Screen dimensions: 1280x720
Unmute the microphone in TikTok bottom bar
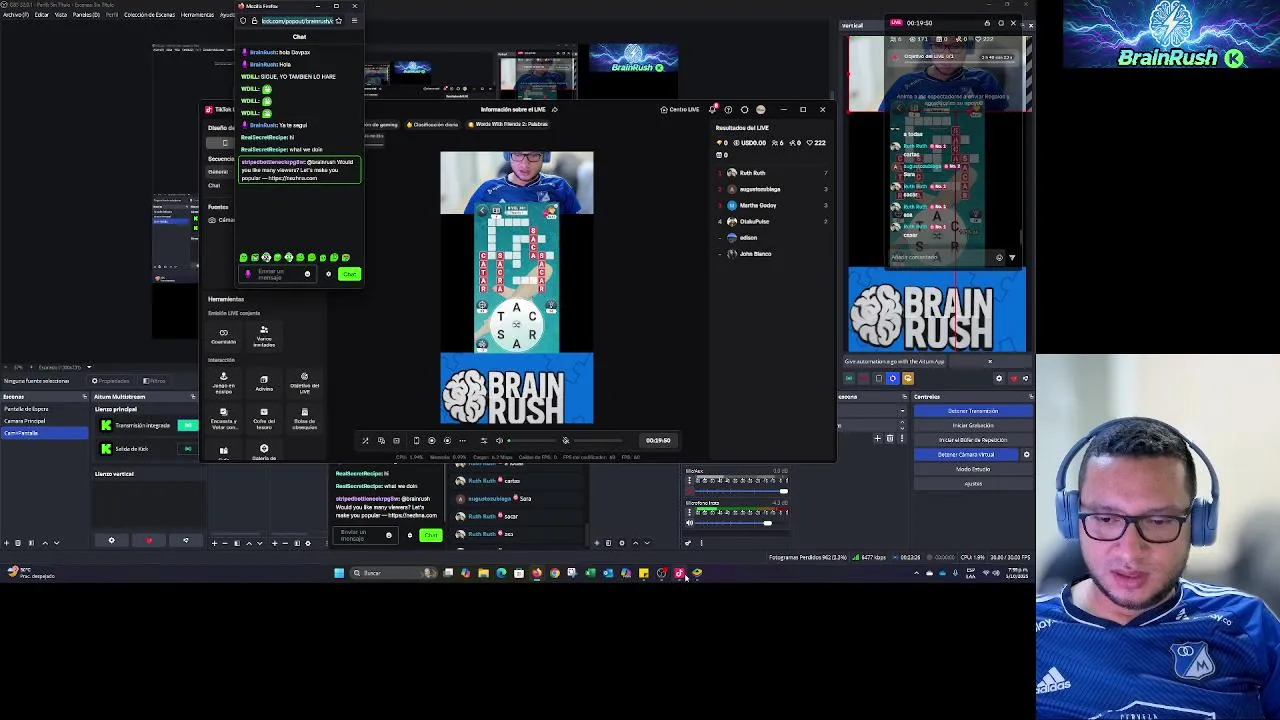click(x=566, y=440)
